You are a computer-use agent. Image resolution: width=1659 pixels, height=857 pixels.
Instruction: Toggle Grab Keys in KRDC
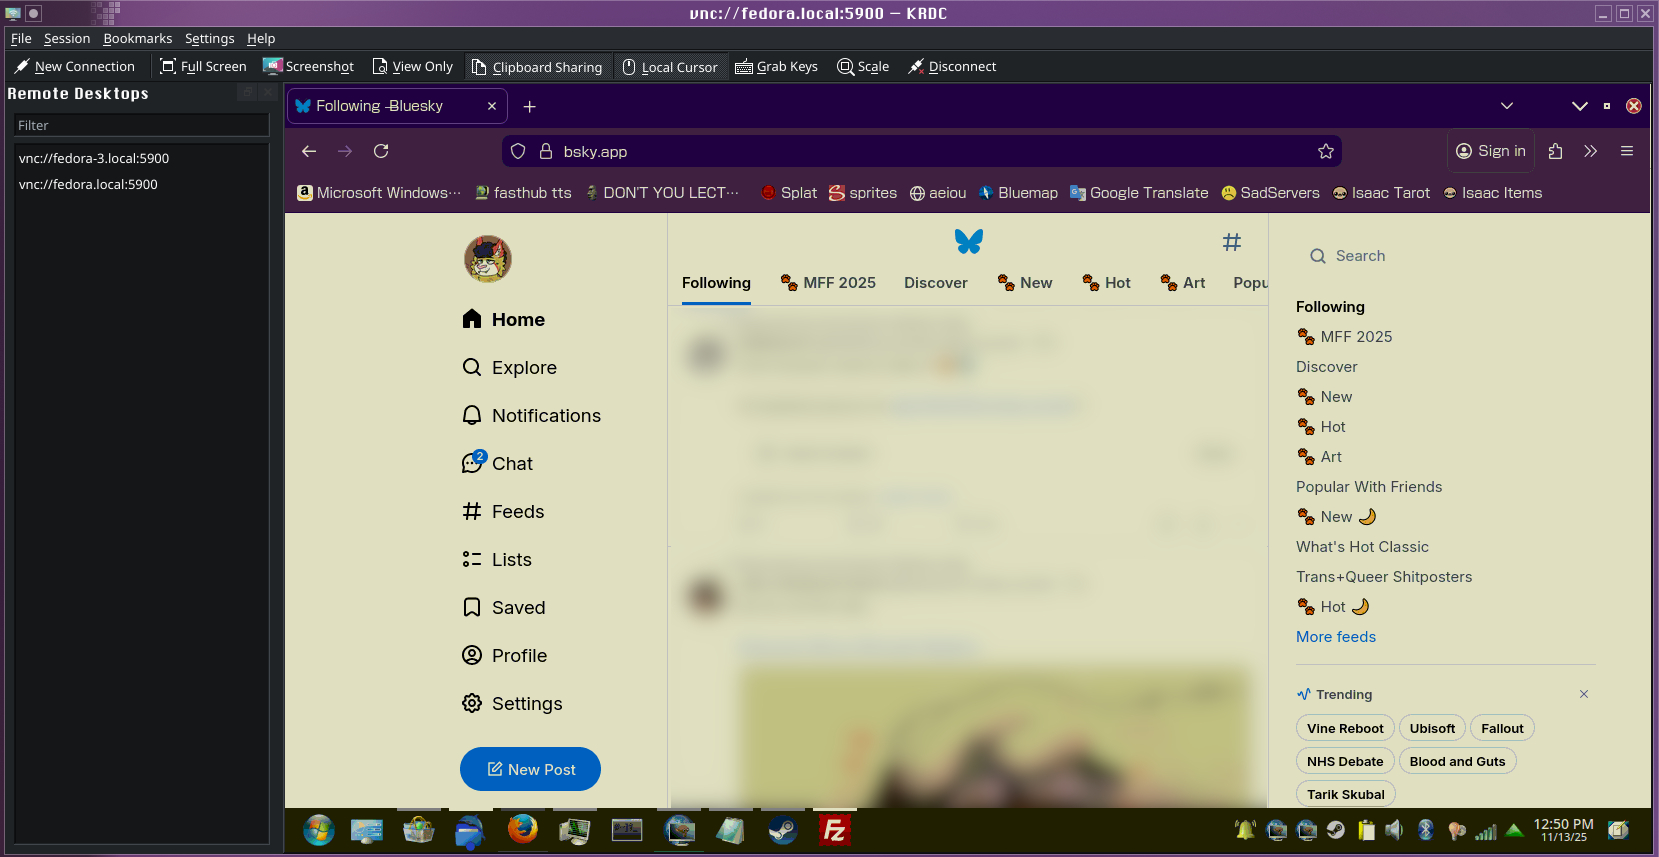[x=776, y=67]
